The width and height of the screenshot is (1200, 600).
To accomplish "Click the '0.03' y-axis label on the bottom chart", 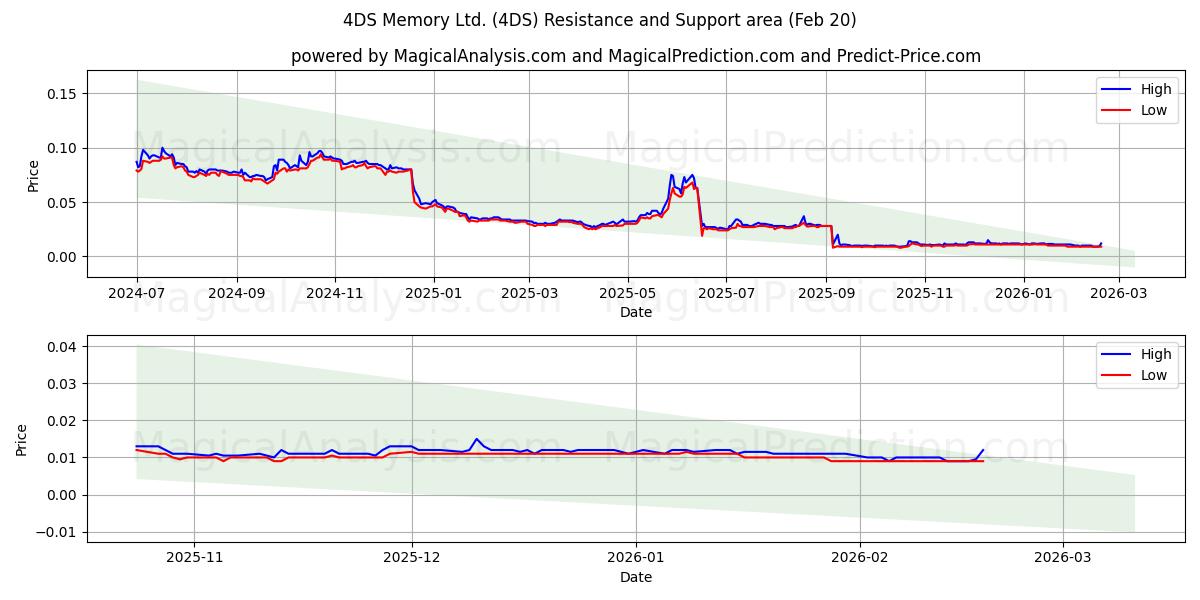I will pos(63,384).
